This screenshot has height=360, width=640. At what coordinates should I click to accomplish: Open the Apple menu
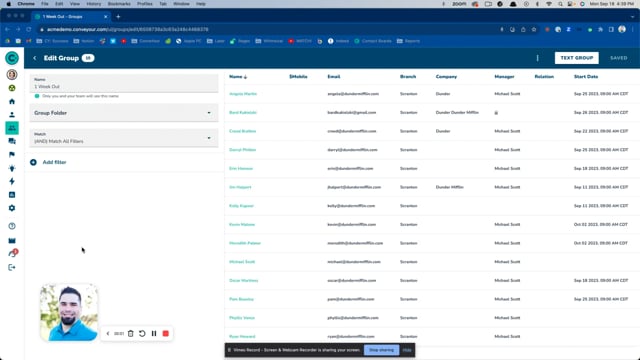point(9,4)
